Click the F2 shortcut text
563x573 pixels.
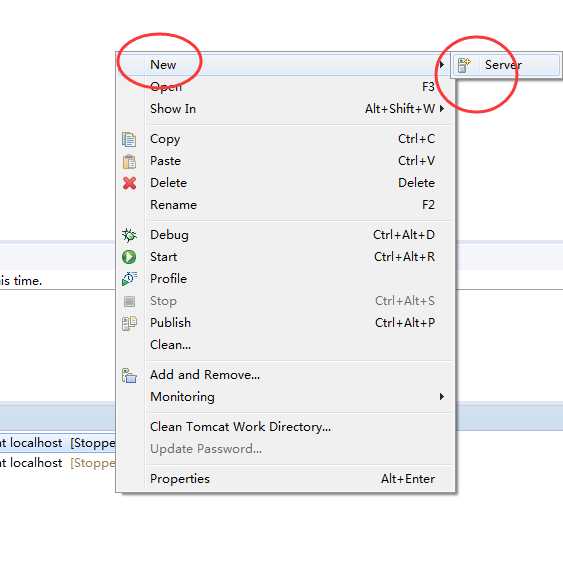pos(428,205)
